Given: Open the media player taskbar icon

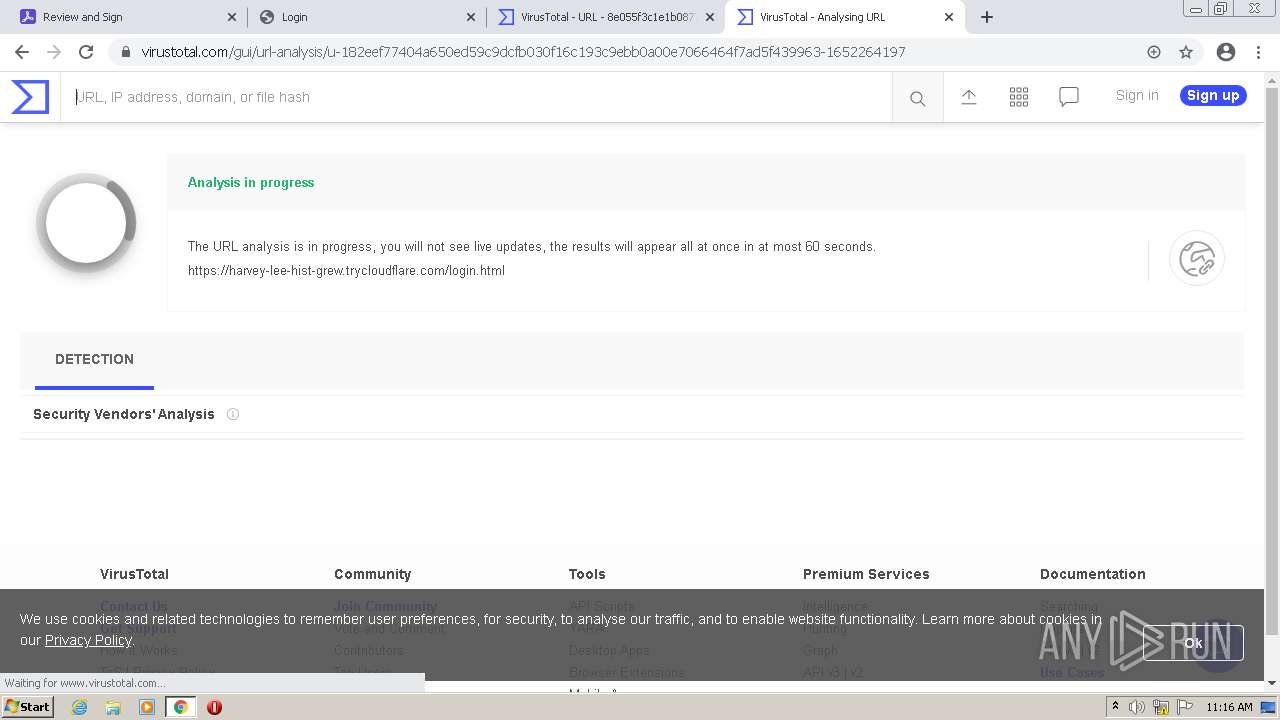Looking at the screenshot, I should pyautogui.click(x=147, y=707).
